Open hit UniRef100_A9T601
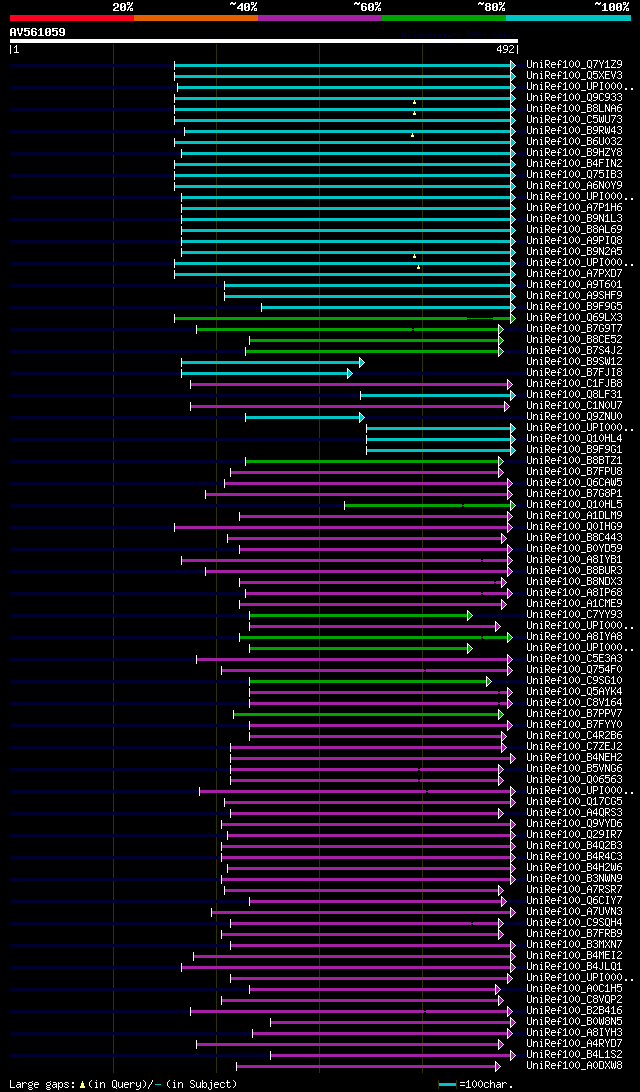The width and height of the screenshot is (640, 1092). click(575, 285)
